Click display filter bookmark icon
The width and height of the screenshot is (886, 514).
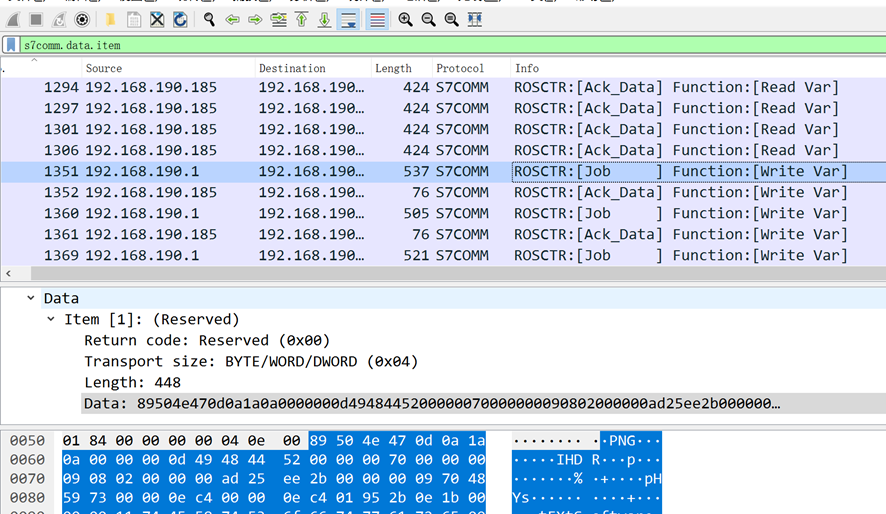click(x=11, y=45)
